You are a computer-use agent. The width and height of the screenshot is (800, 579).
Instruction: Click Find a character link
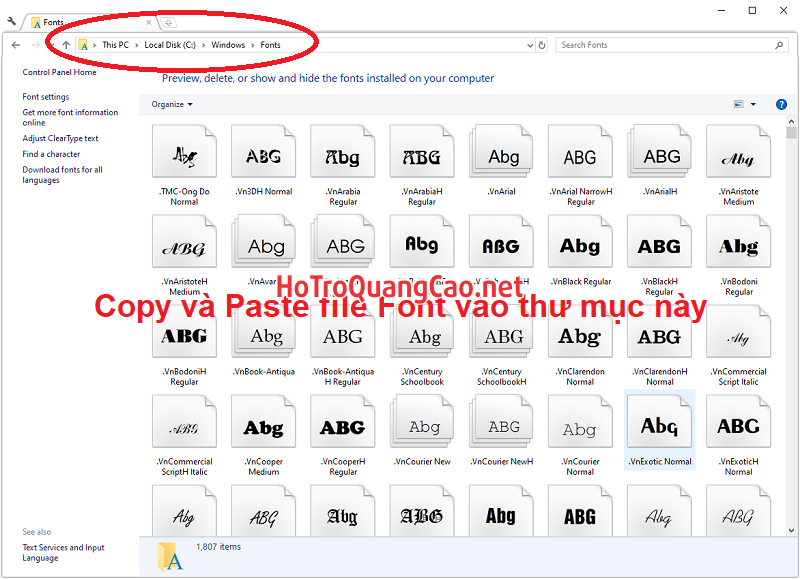click(x=51, y=154)
